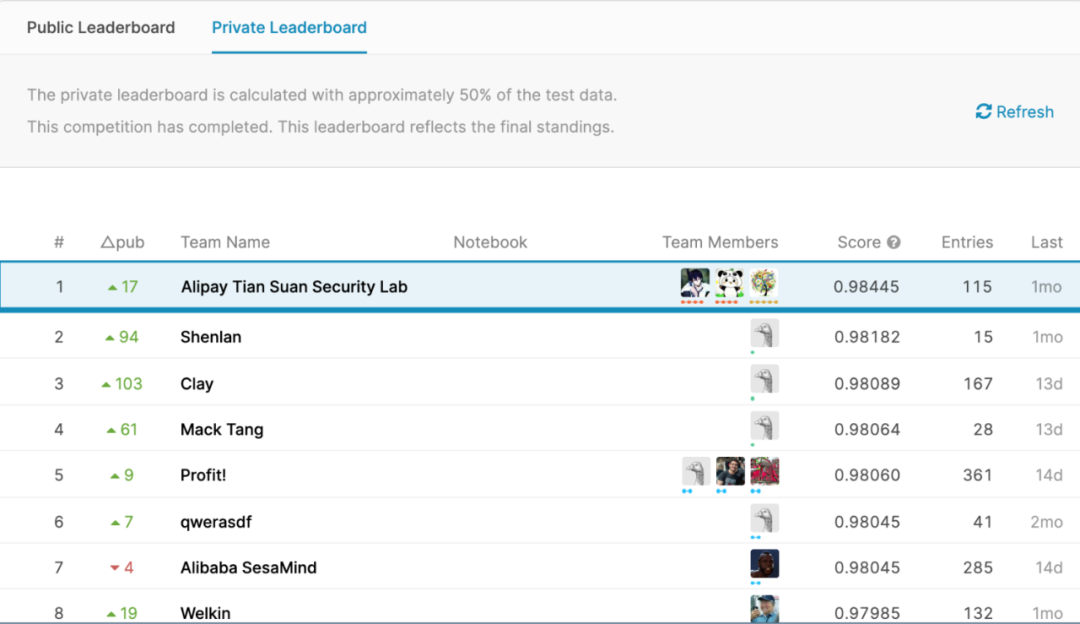Click the Score help question mark icon

pyautogui.click(x=894, y=242)
